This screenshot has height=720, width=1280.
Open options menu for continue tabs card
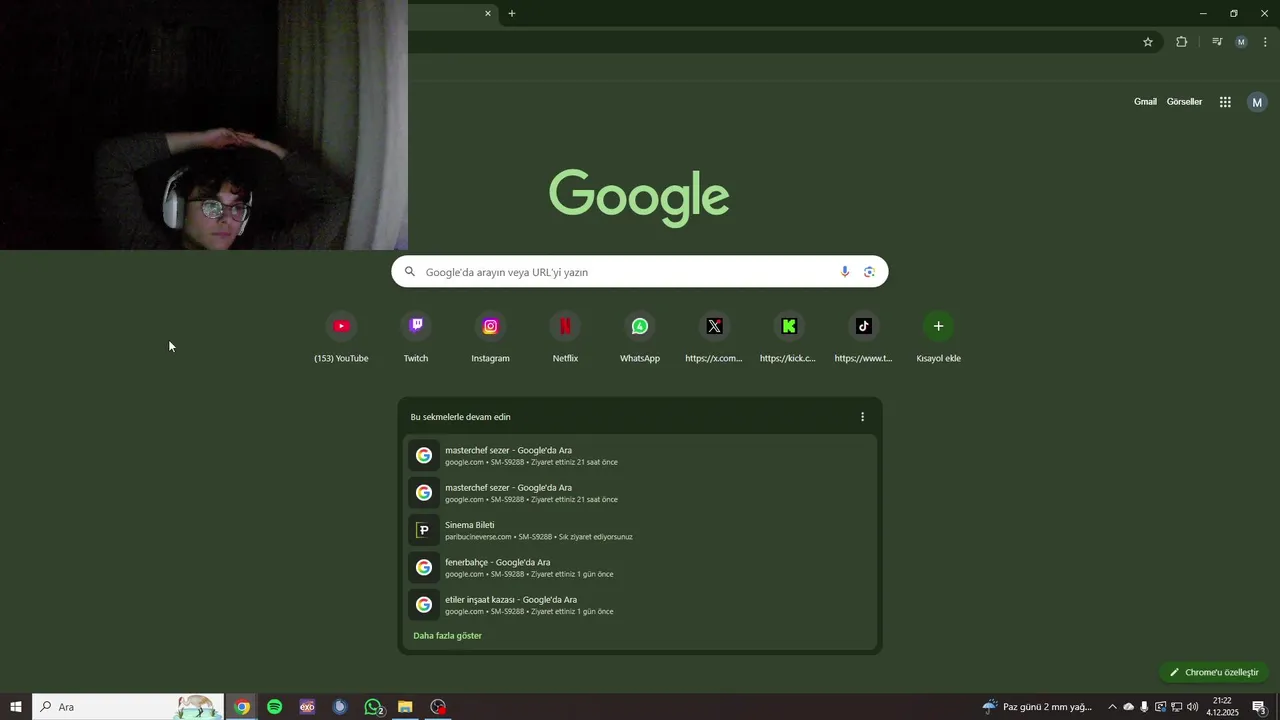click(862, 417)
